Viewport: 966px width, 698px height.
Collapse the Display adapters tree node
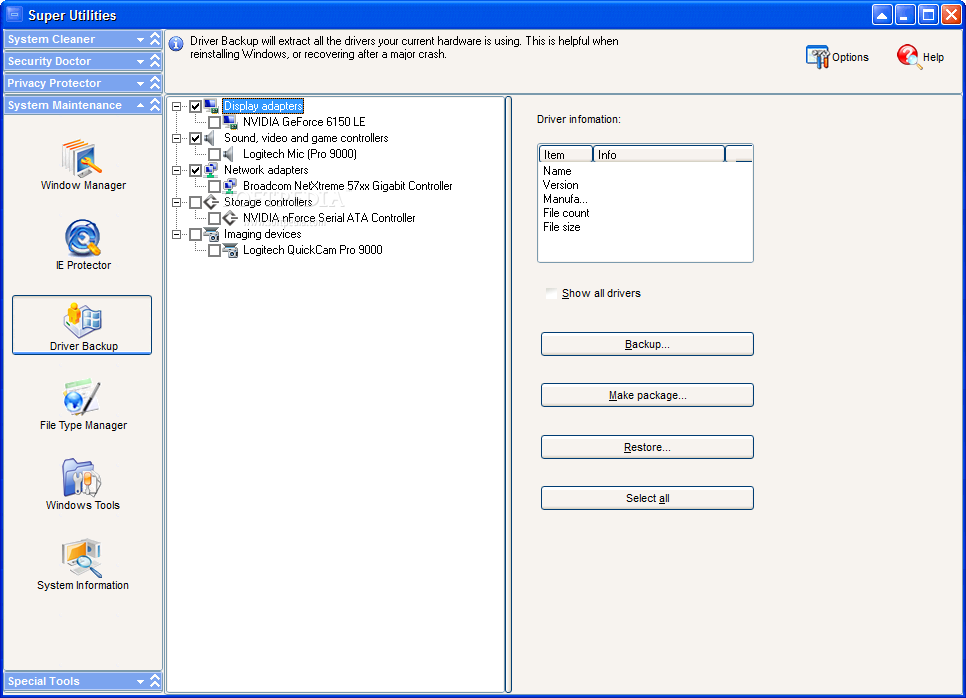click(177, 106)
